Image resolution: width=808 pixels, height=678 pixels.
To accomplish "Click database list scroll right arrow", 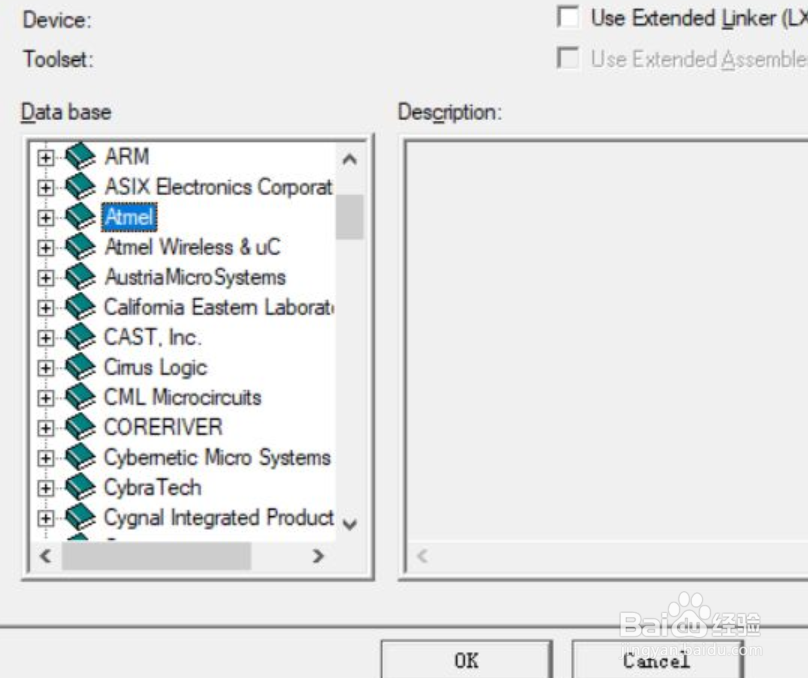I will point(318,556).
